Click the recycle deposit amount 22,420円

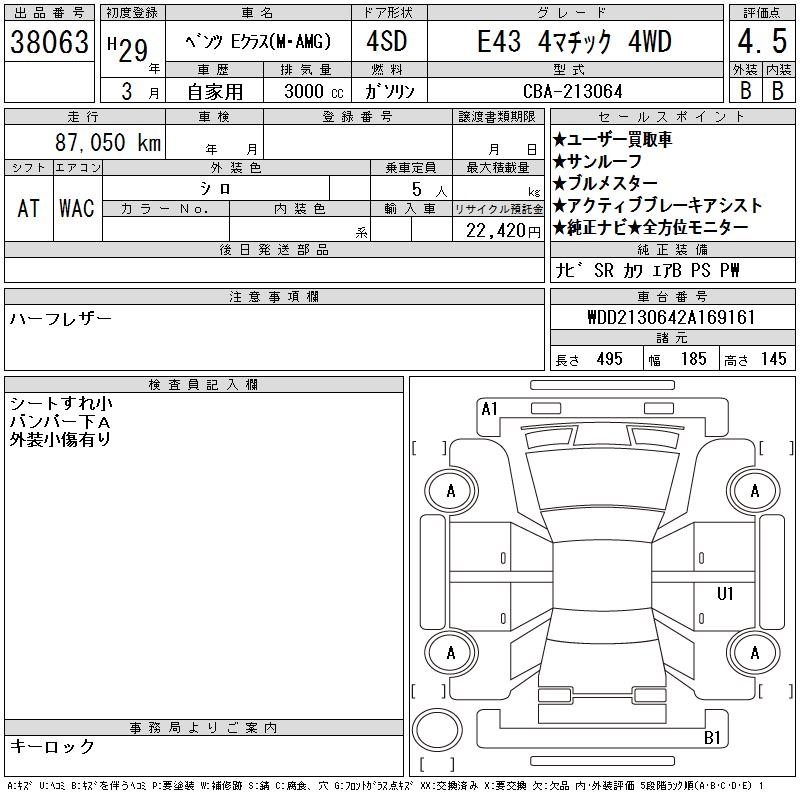click(502, 230)
